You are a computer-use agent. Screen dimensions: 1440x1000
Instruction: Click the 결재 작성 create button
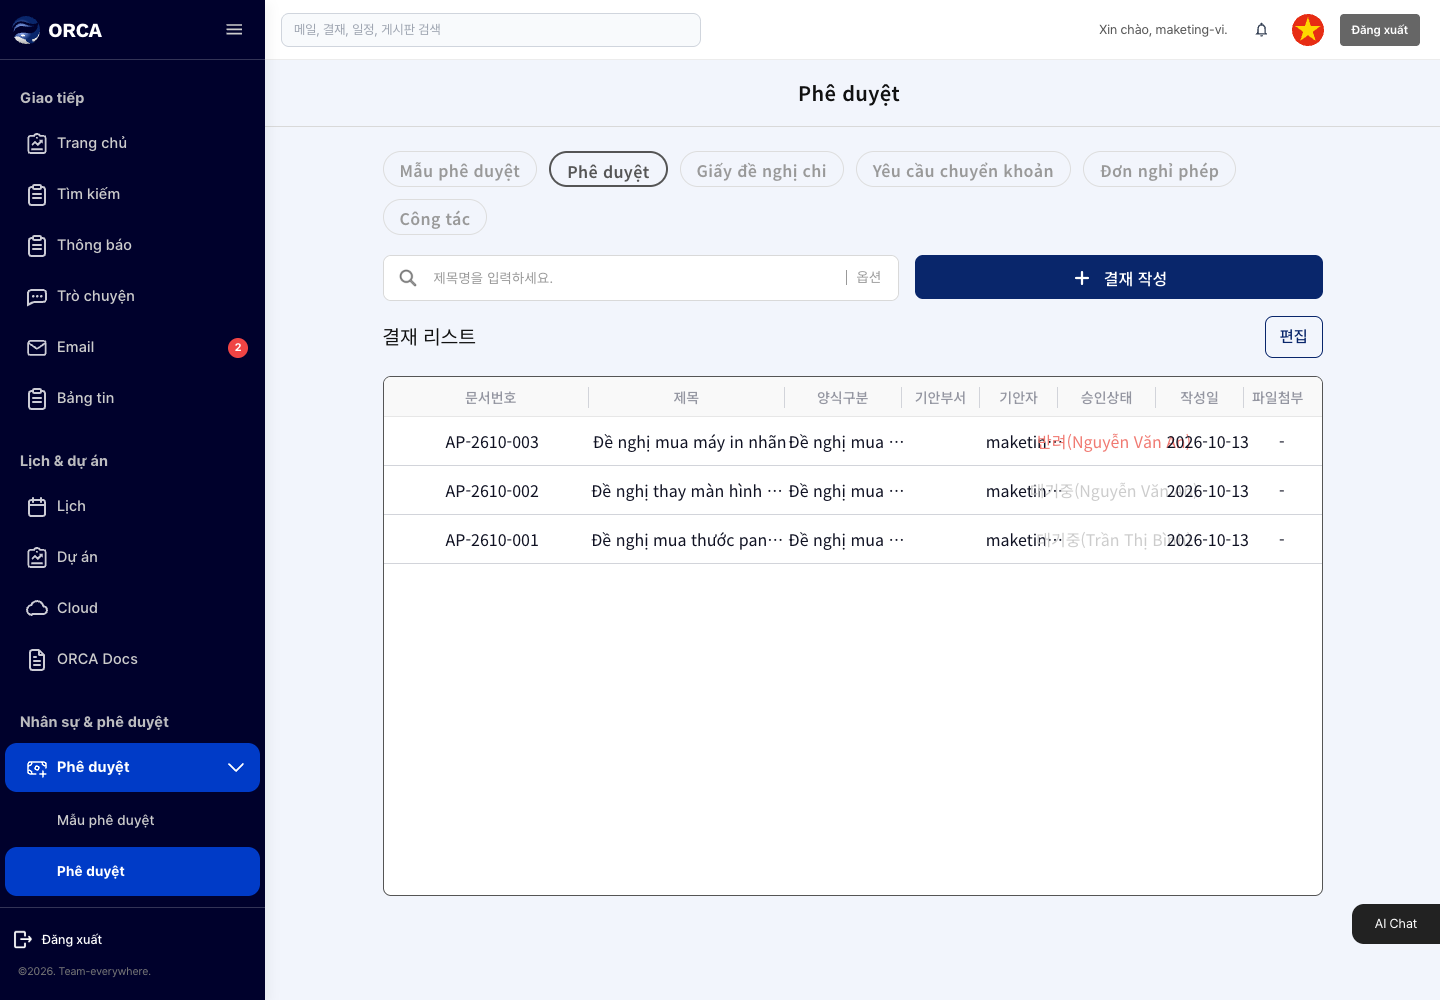(1119, 277)
